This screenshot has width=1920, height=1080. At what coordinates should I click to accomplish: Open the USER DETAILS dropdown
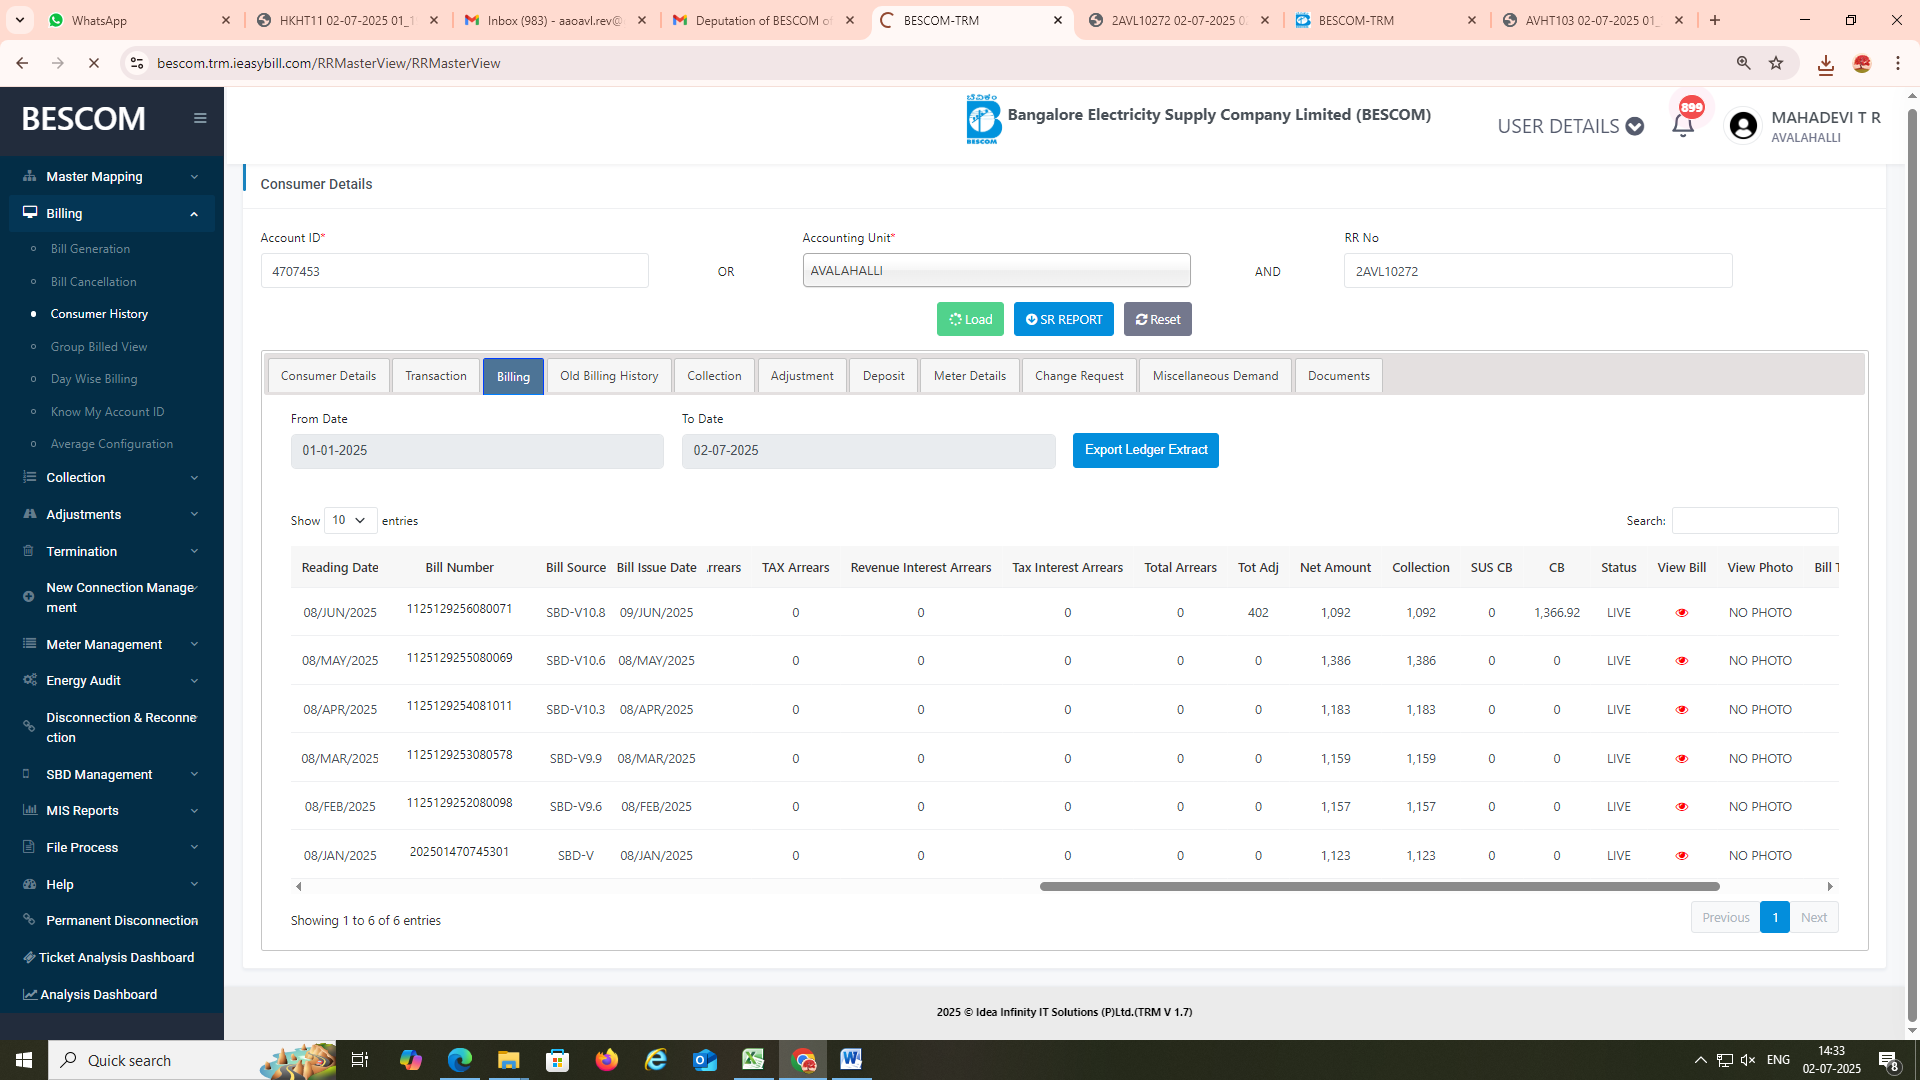(1570, 126)
